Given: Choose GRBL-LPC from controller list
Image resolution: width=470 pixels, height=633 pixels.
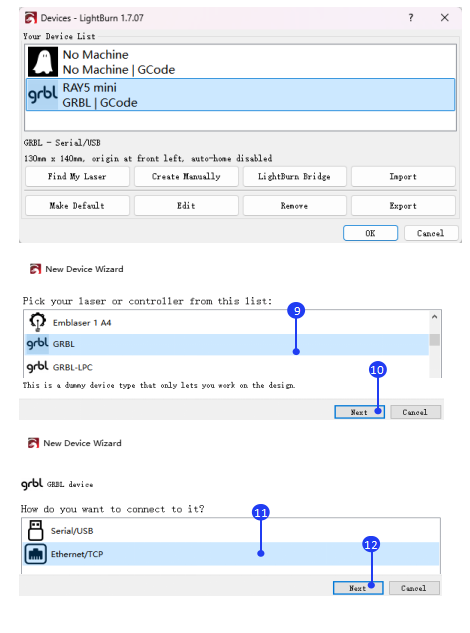Looking at the screenshot, I should pyautogui.click(x=227, y=367).
